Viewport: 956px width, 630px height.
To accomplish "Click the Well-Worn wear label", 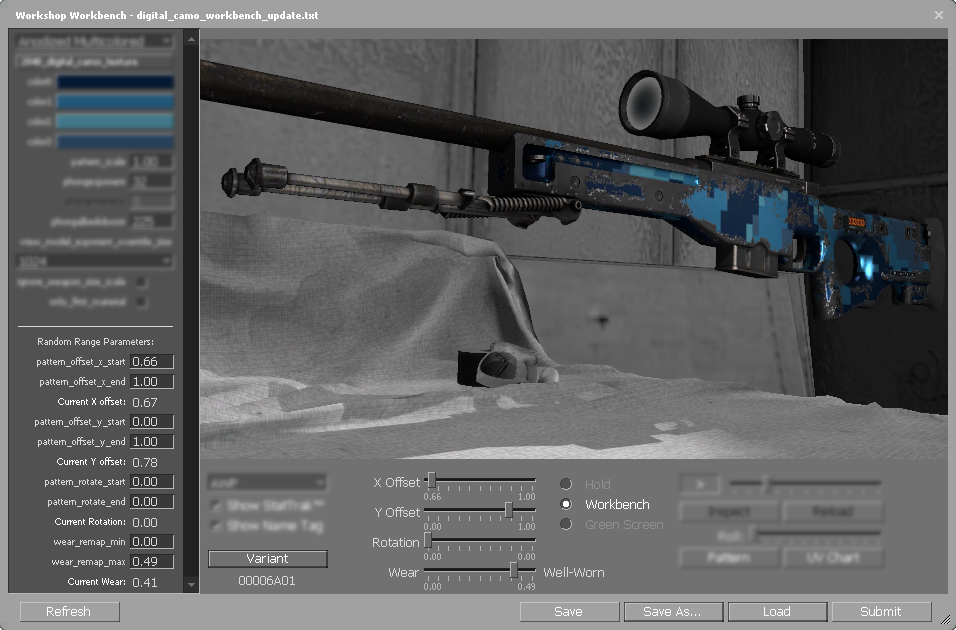I will [x=574, y=573].
